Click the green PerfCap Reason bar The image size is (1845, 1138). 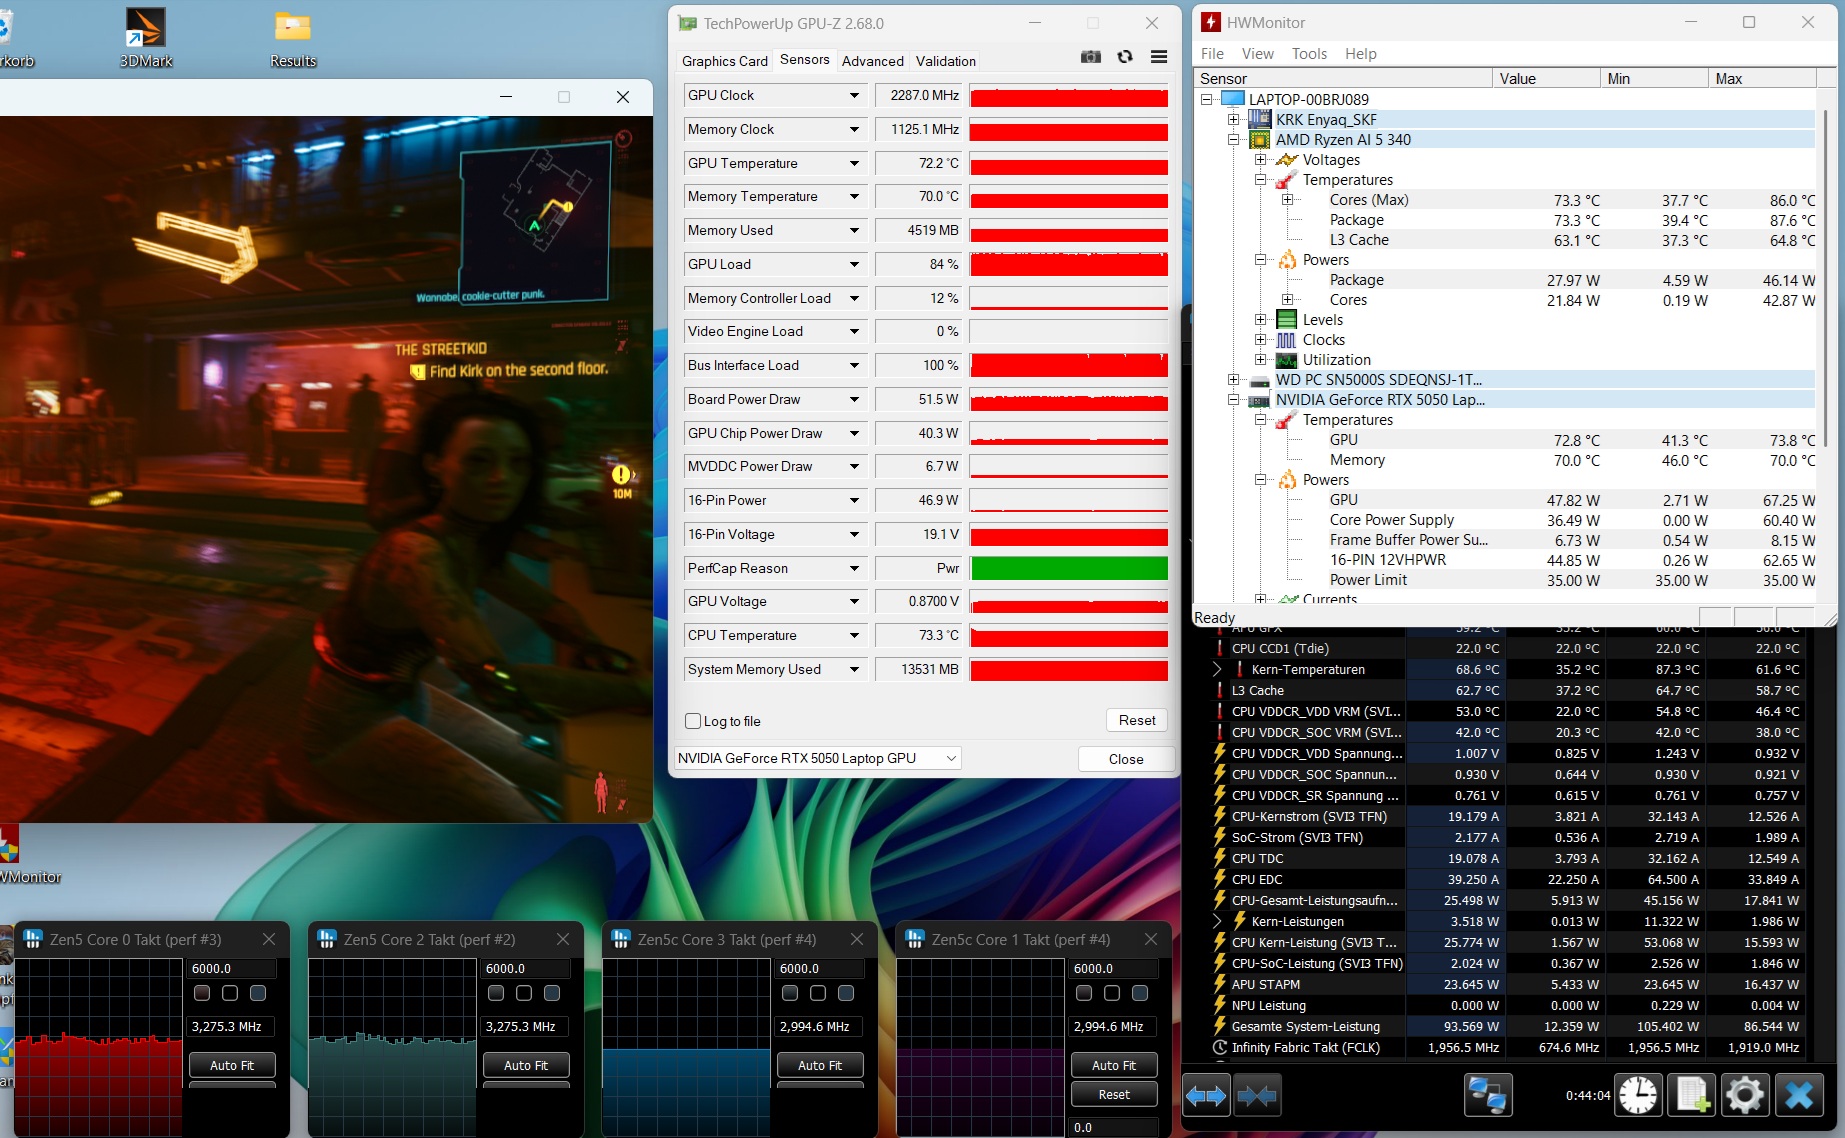click(1069, 568)
